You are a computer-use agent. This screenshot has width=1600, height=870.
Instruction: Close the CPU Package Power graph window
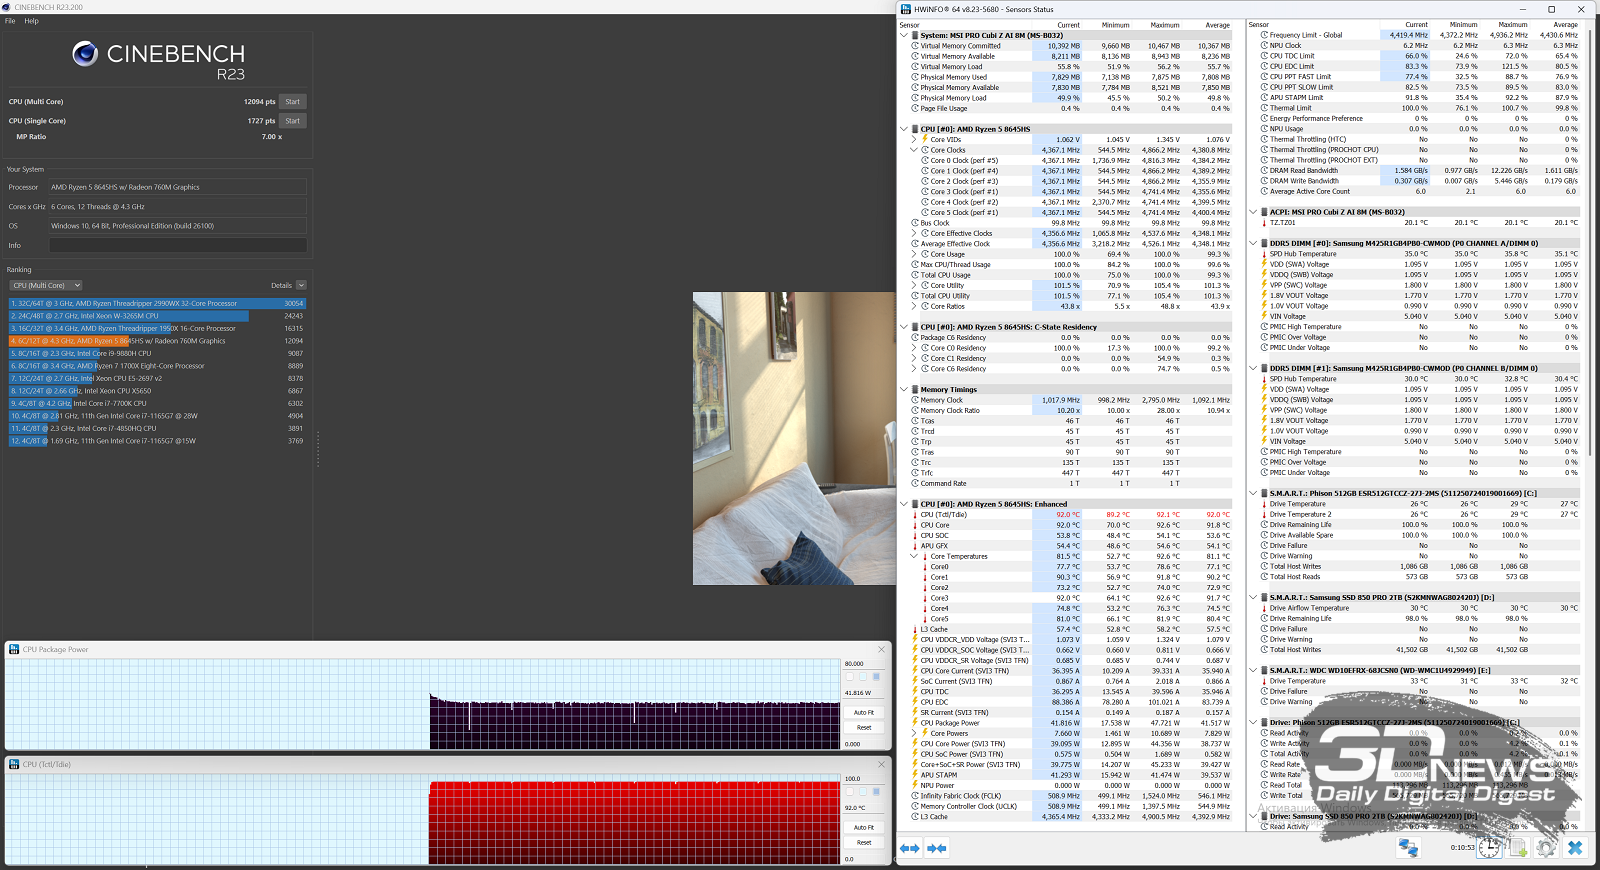point(881,650)
